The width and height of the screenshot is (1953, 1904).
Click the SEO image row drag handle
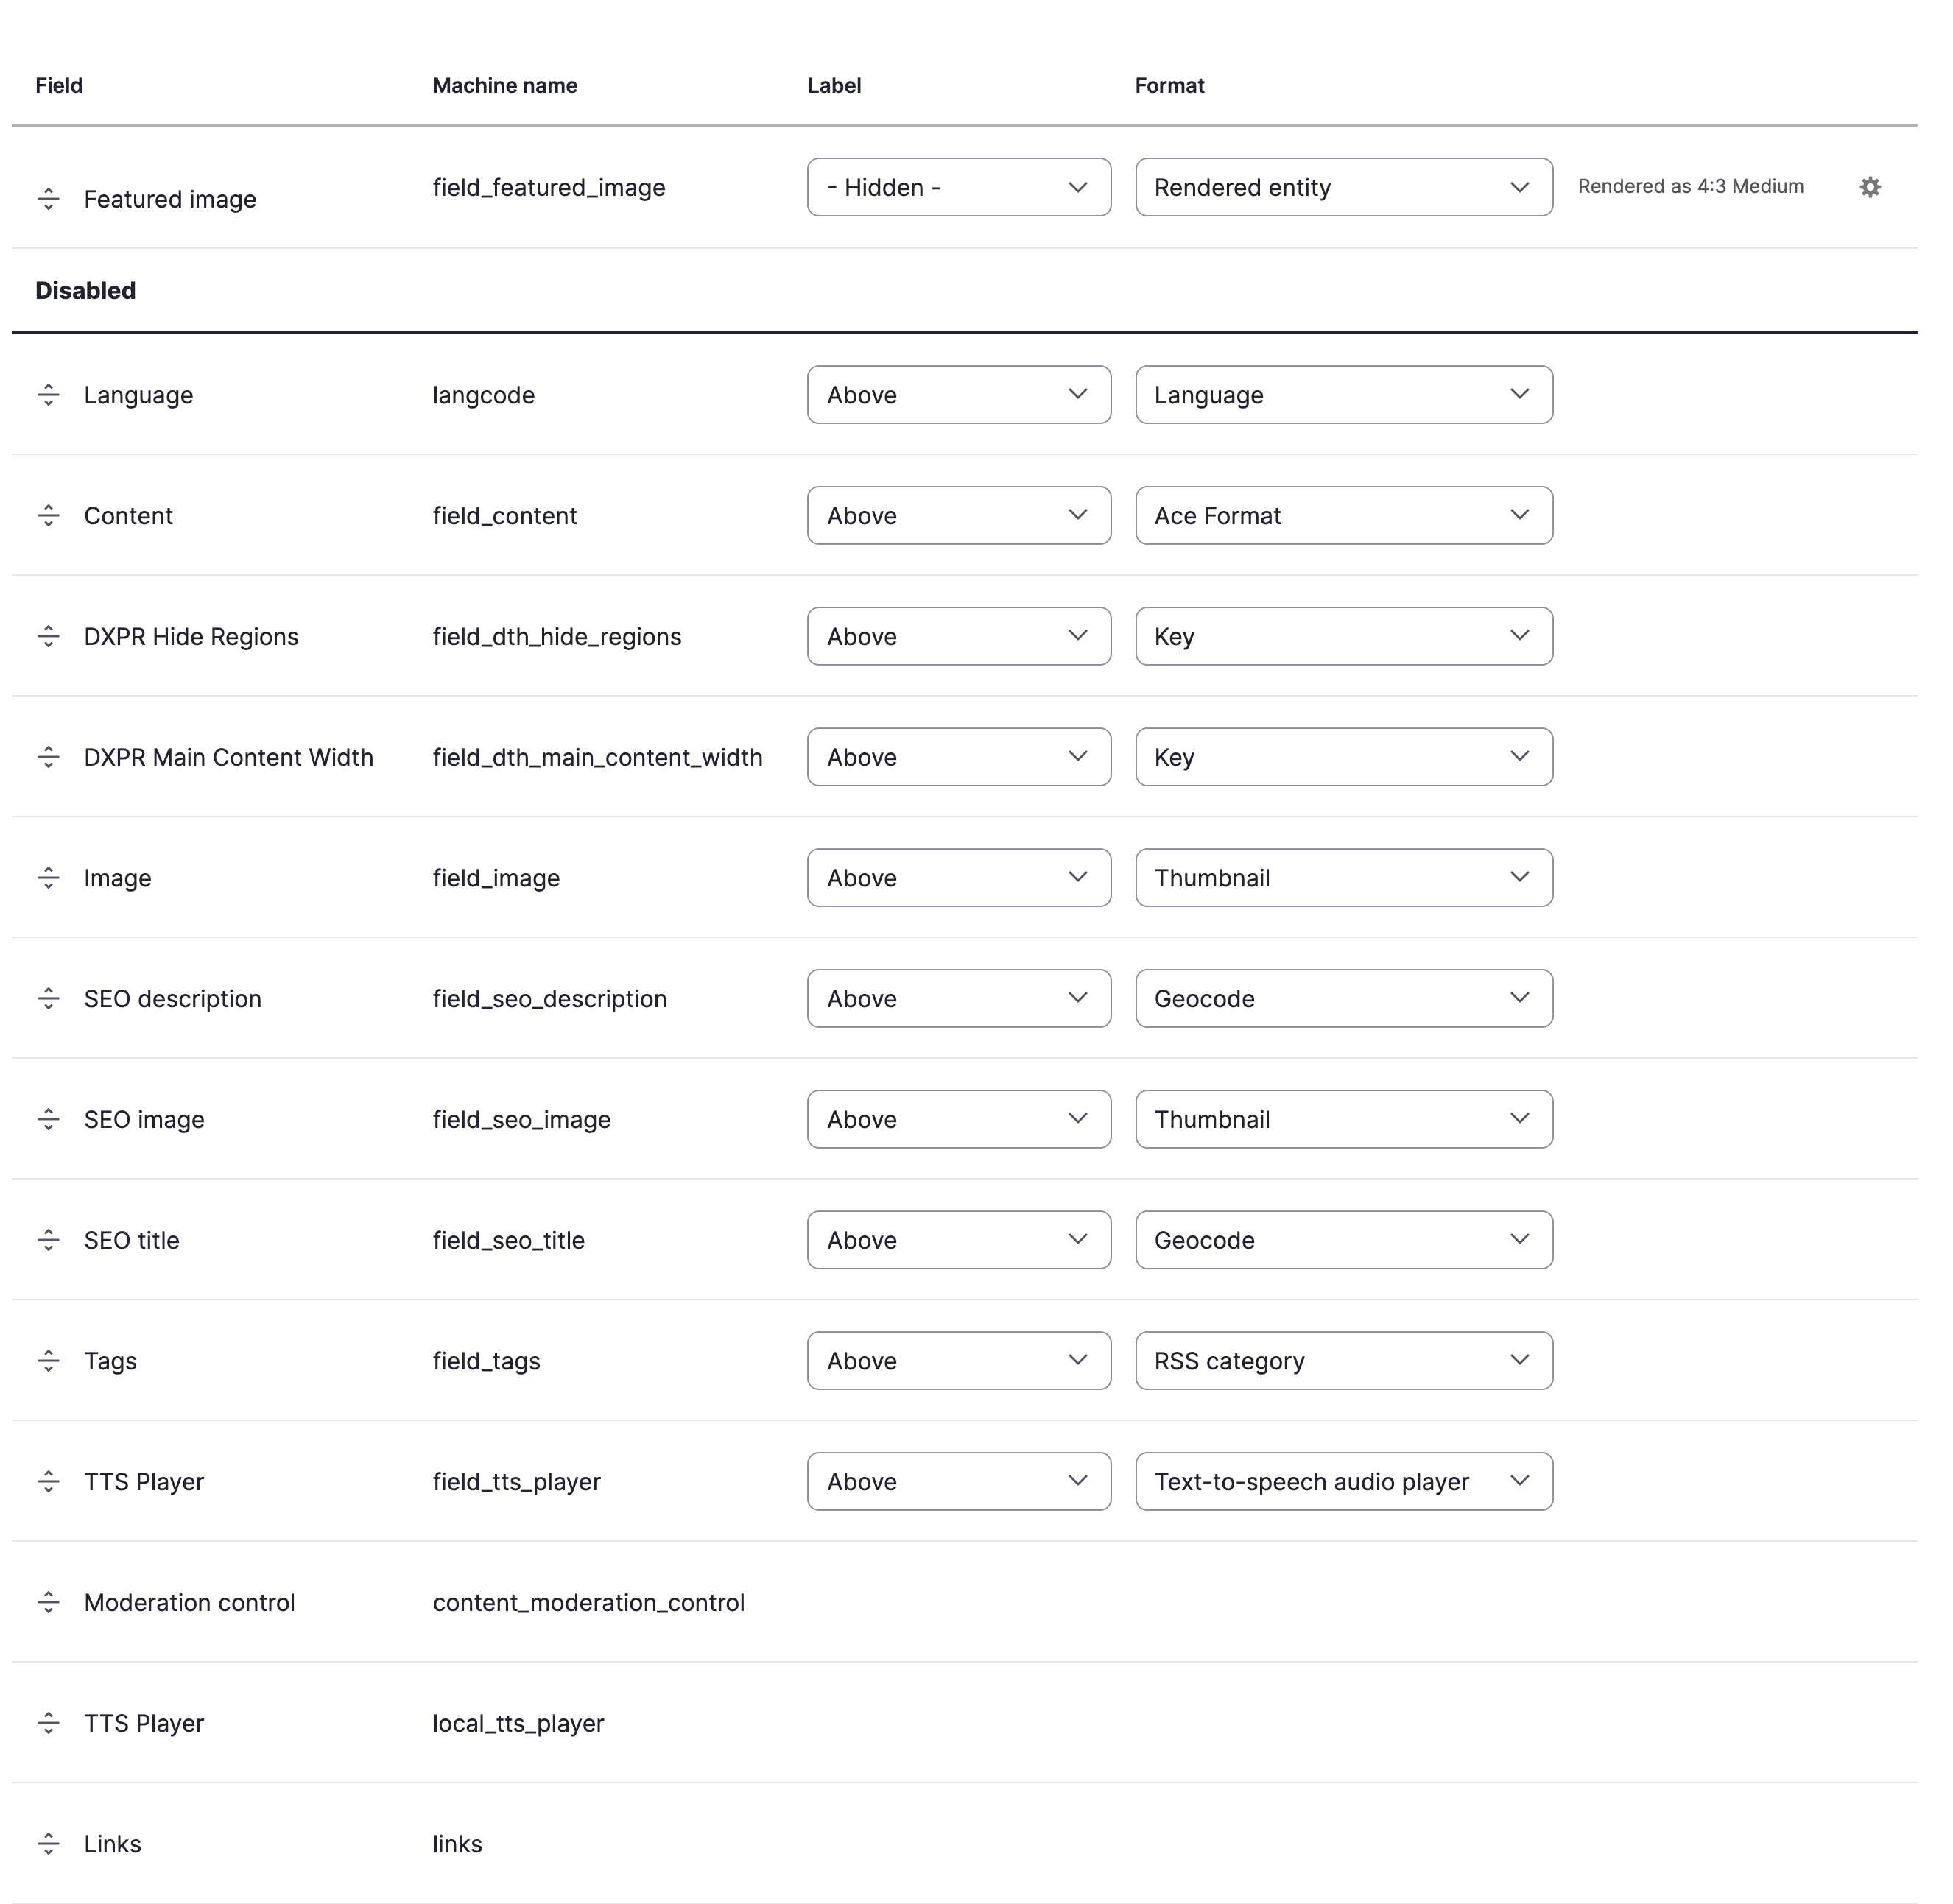(x=48, y=1120)
